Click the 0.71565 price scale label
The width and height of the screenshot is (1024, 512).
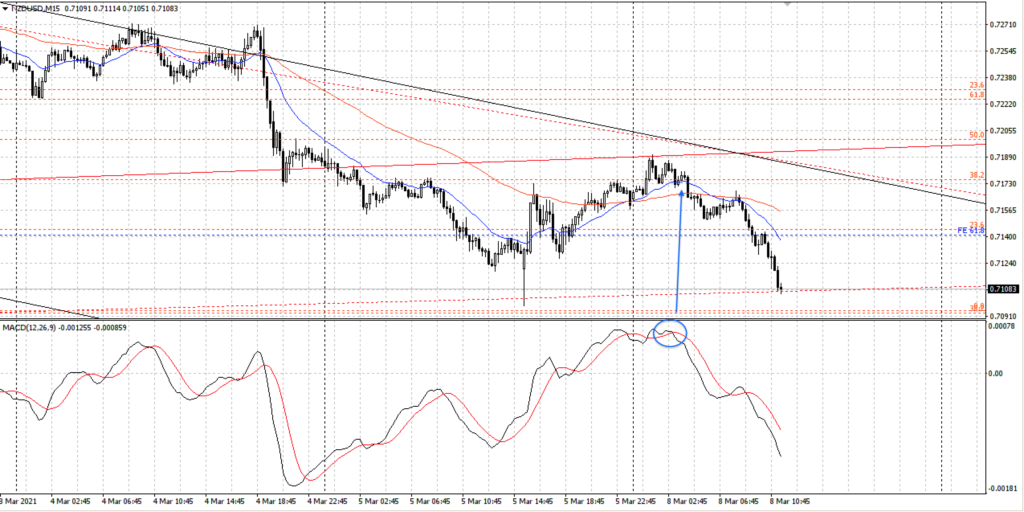point(1002,210)
